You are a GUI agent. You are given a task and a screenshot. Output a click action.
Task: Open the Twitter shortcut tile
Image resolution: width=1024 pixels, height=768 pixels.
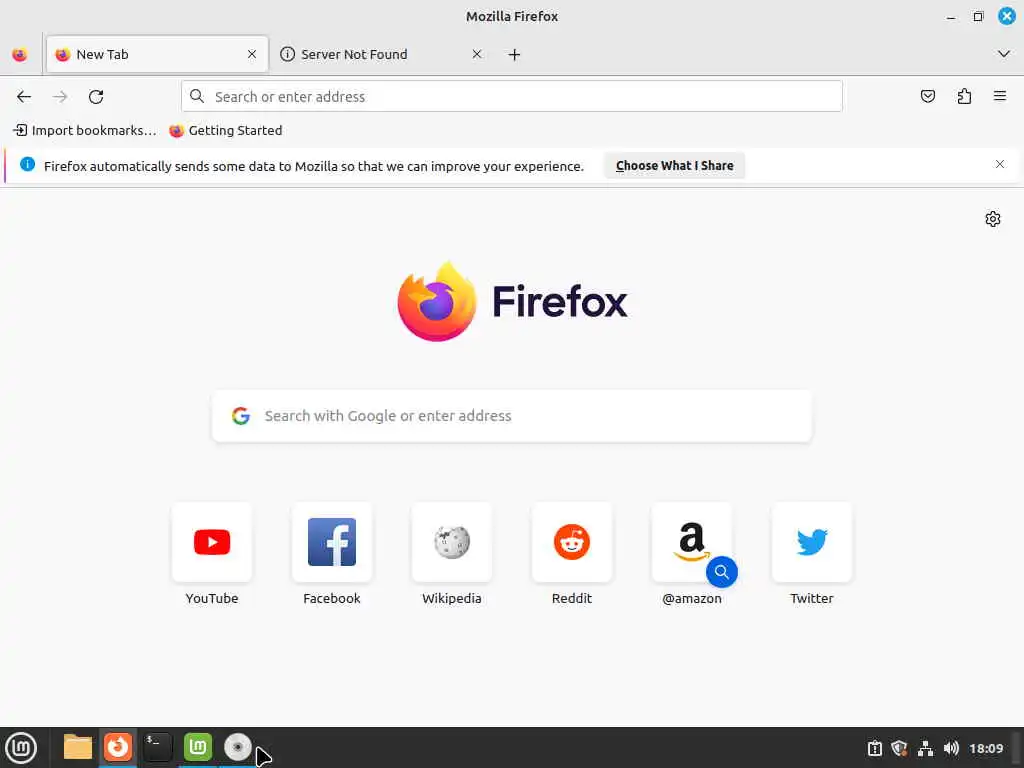click(x=812, y=542)
